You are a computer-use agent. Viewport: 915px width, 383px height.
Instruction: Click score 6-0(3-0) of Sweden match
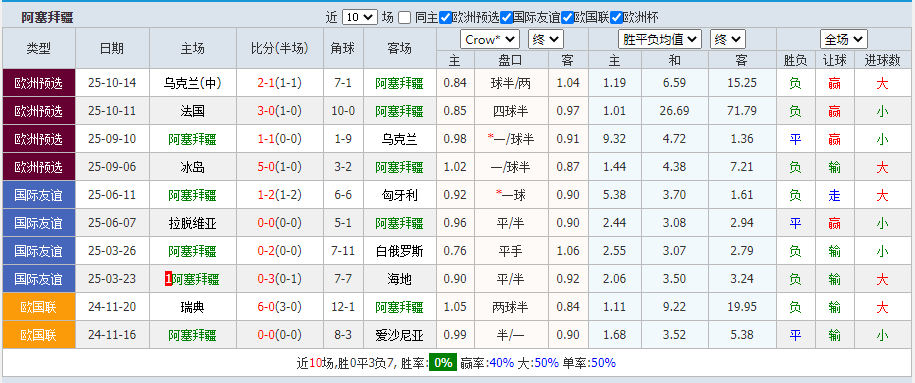click(280, 307)
